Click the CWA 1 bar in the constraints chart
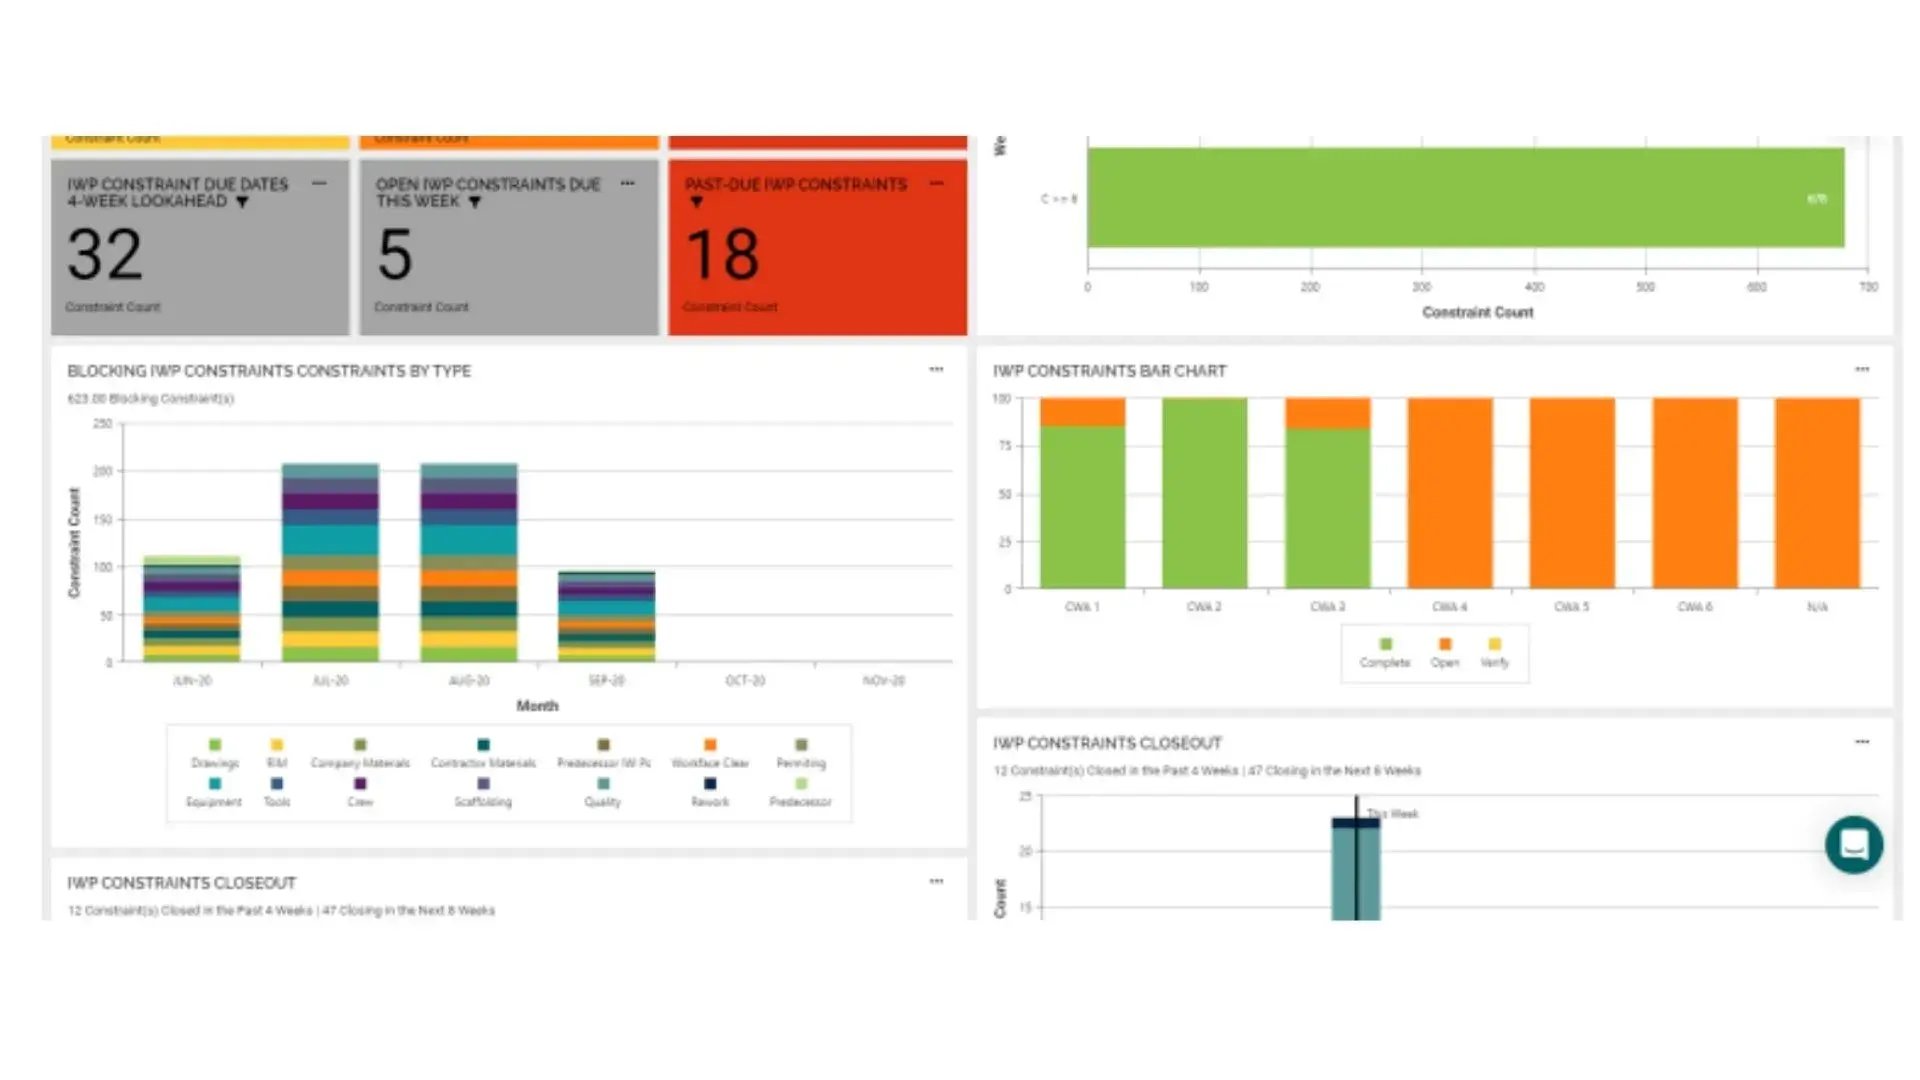This screenshot has width=1920, height=1080. (1083, 493)
